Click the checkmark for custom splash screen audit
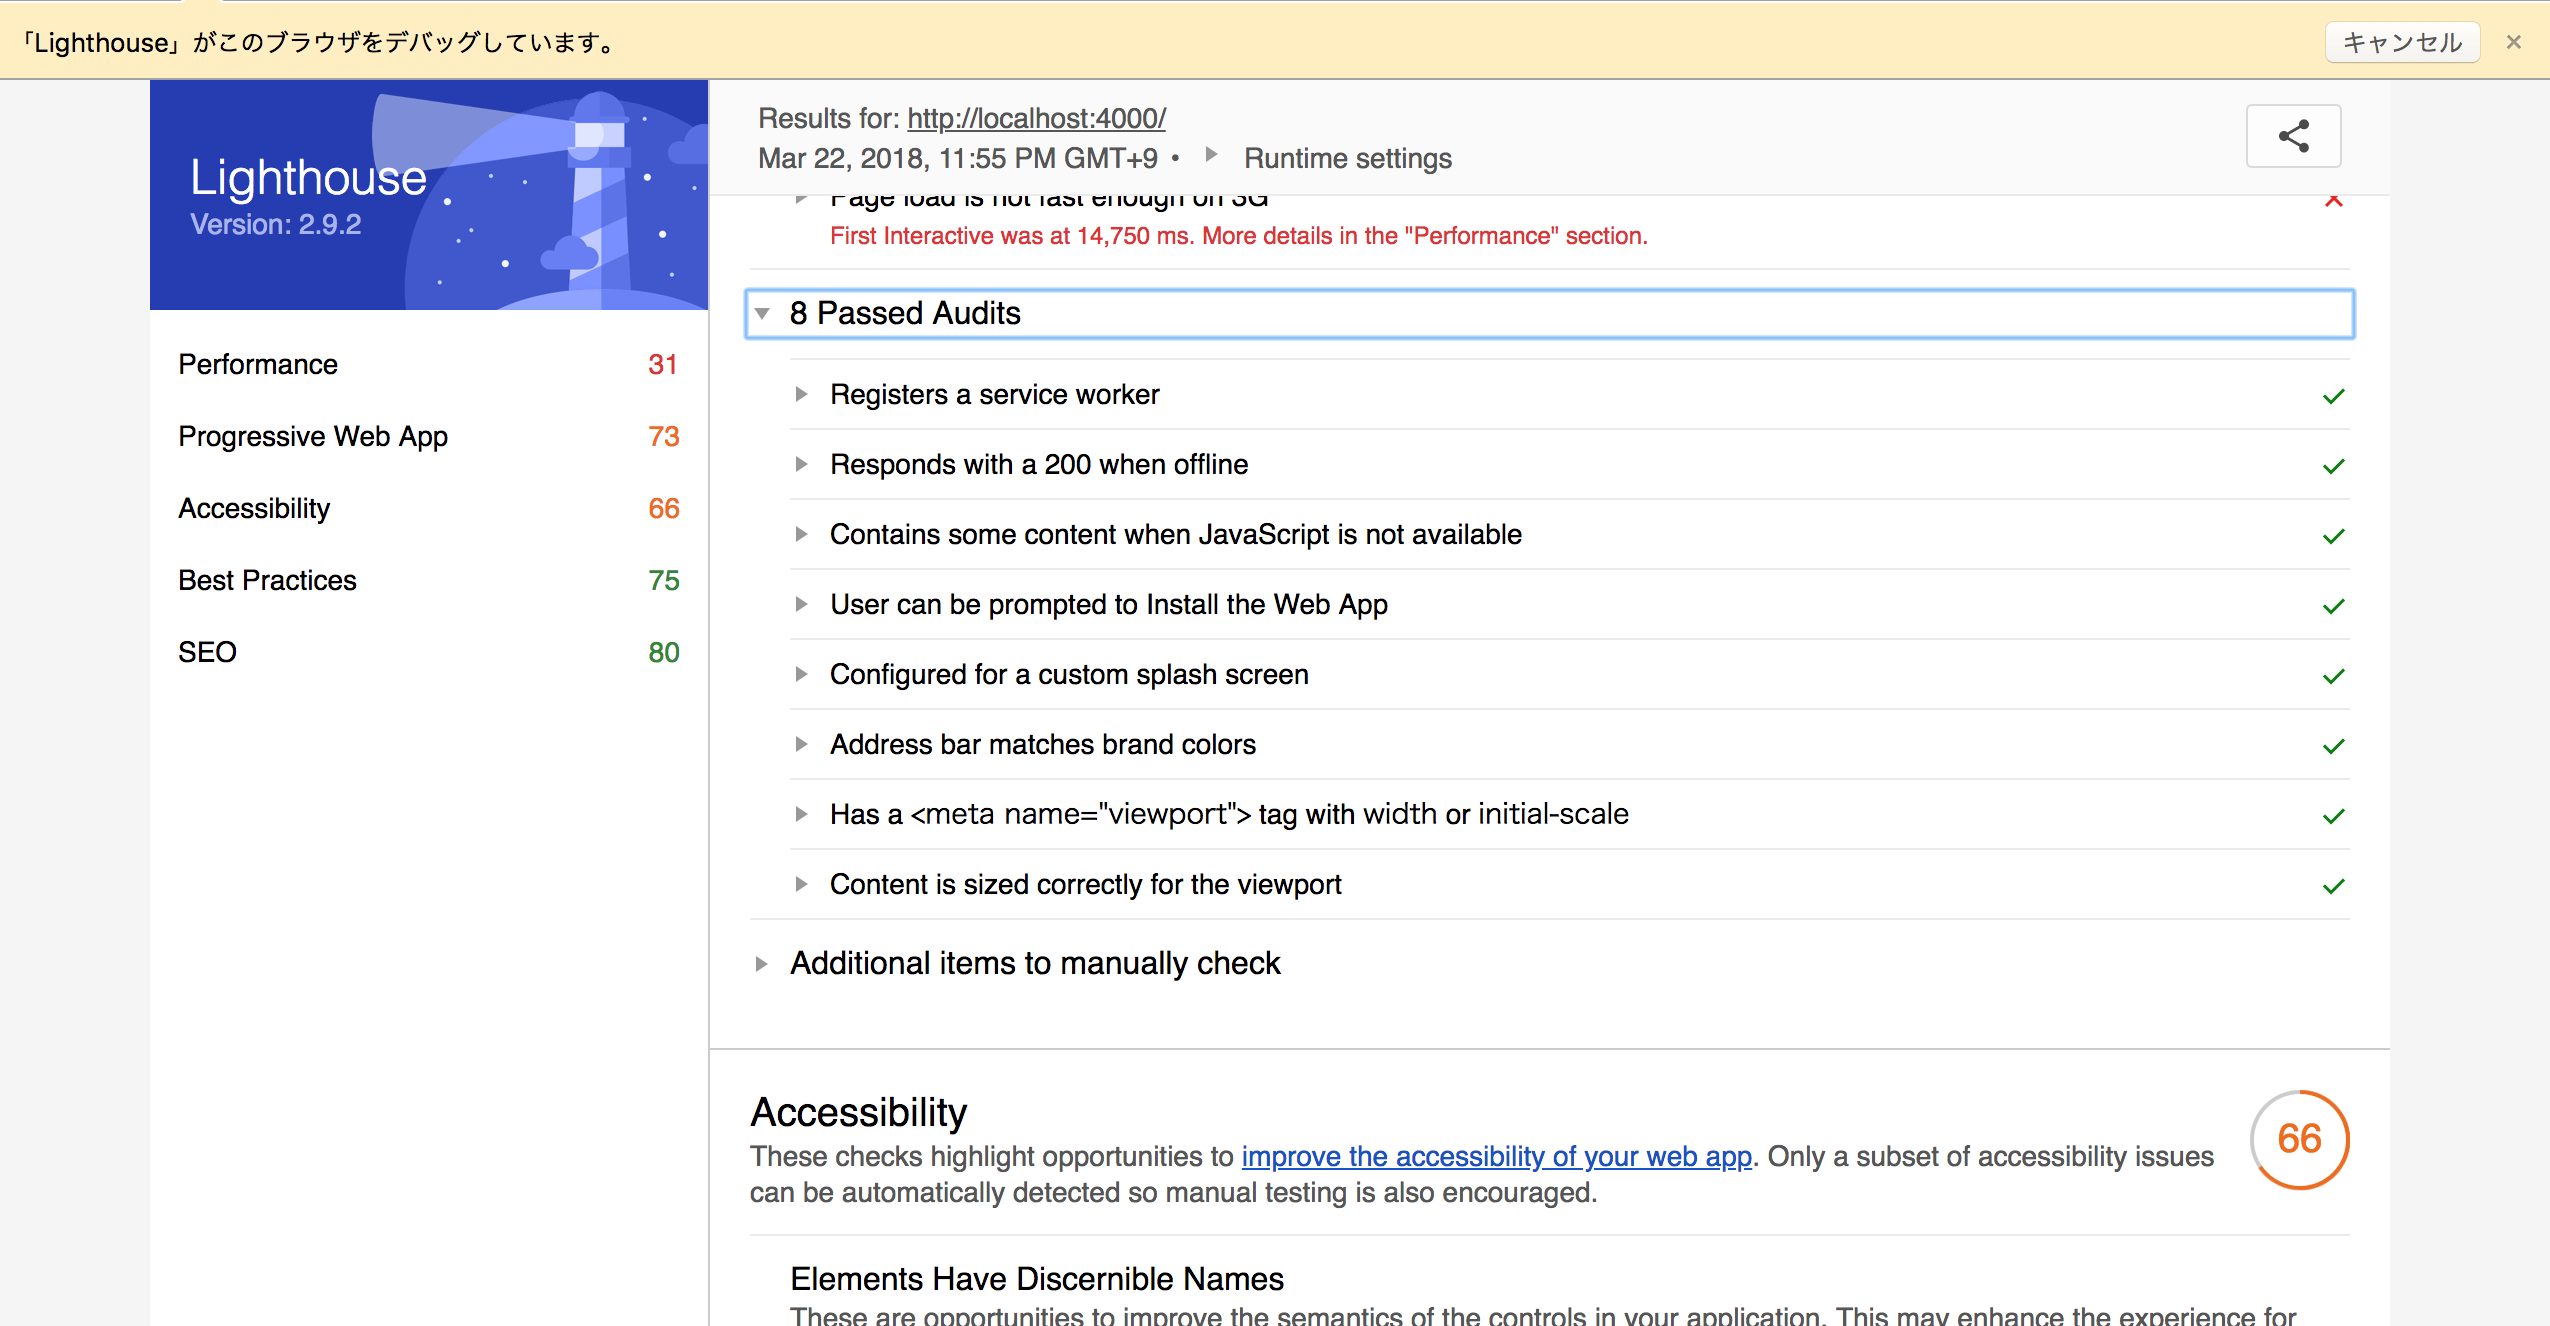Image resolution: width=2550 pixels, height=1326 pixels. [x=2335, y=675]
